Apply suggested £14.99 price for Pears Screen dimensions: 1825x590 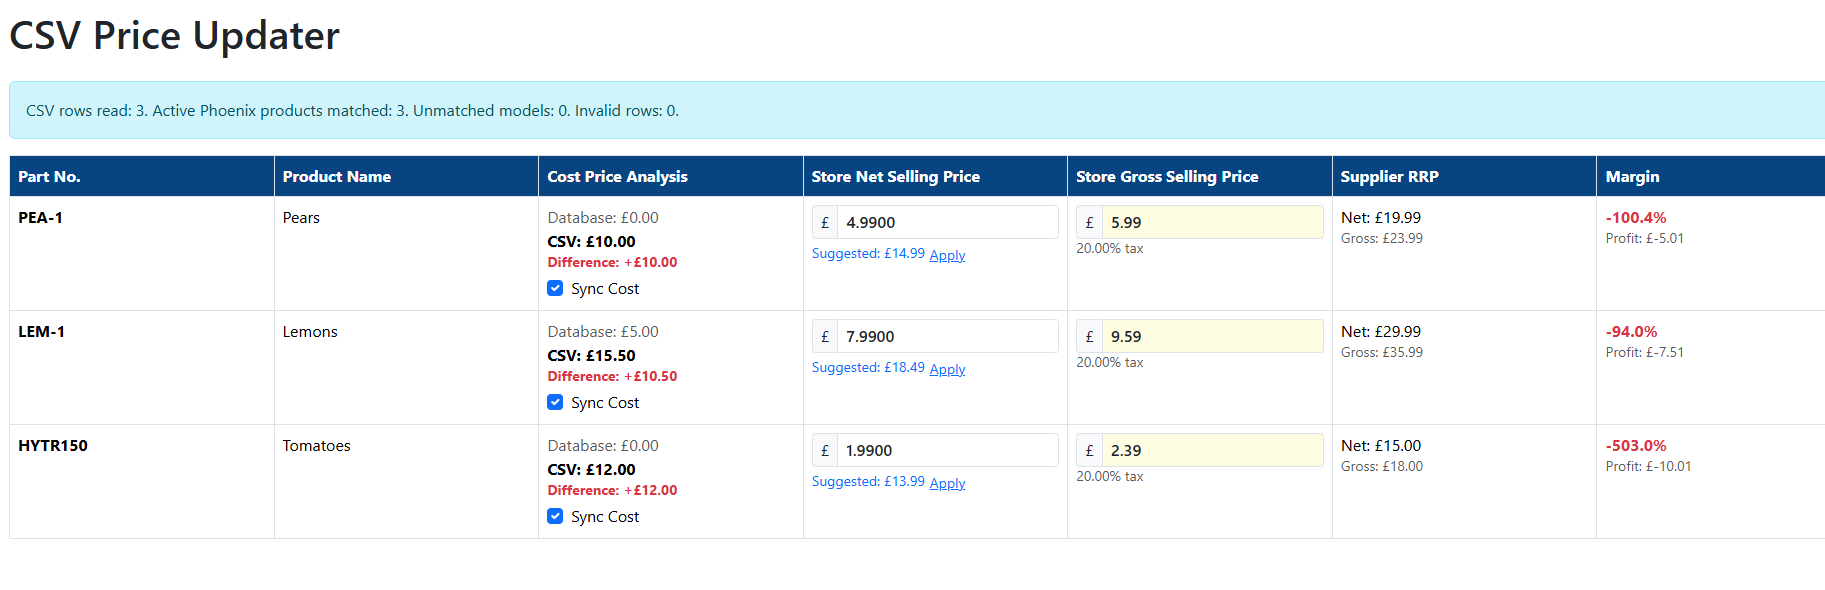947,255
